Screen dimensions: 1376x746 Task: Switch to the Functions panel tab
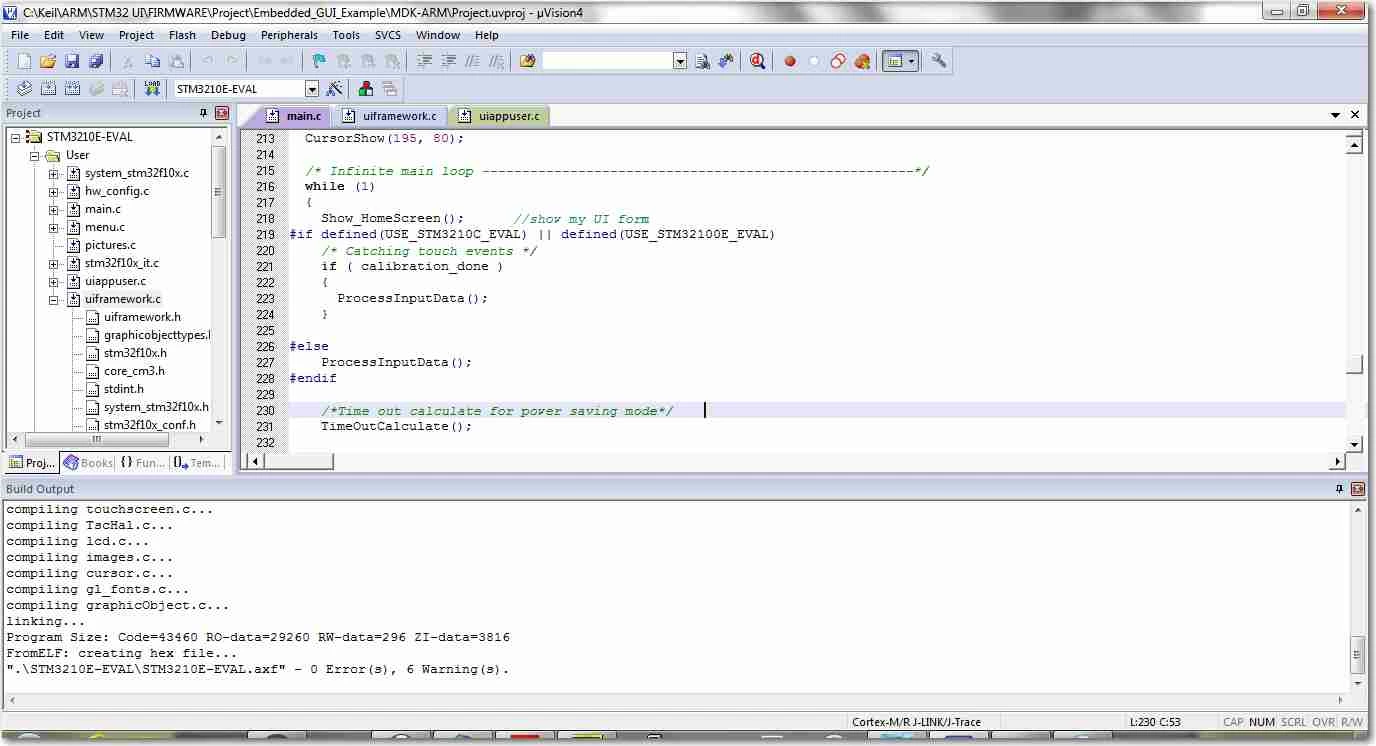[x=142, y=463]
